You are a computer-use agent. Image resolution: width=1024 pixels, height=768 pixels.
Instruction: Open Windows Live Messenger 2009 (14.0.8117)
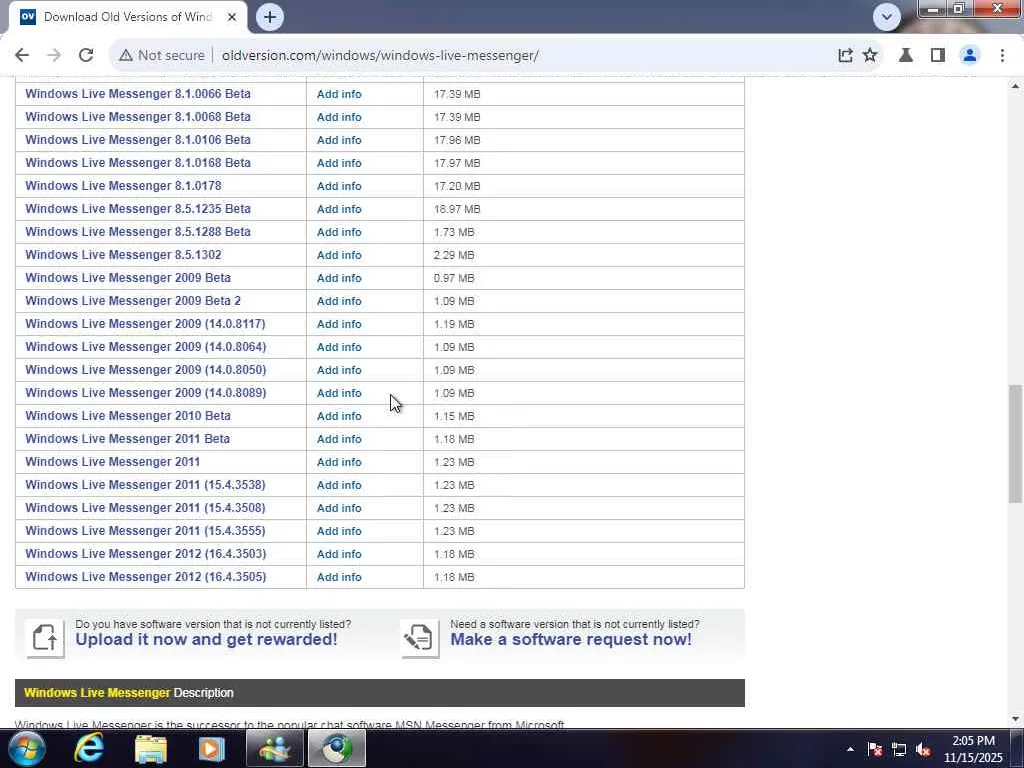click(145, 324)
